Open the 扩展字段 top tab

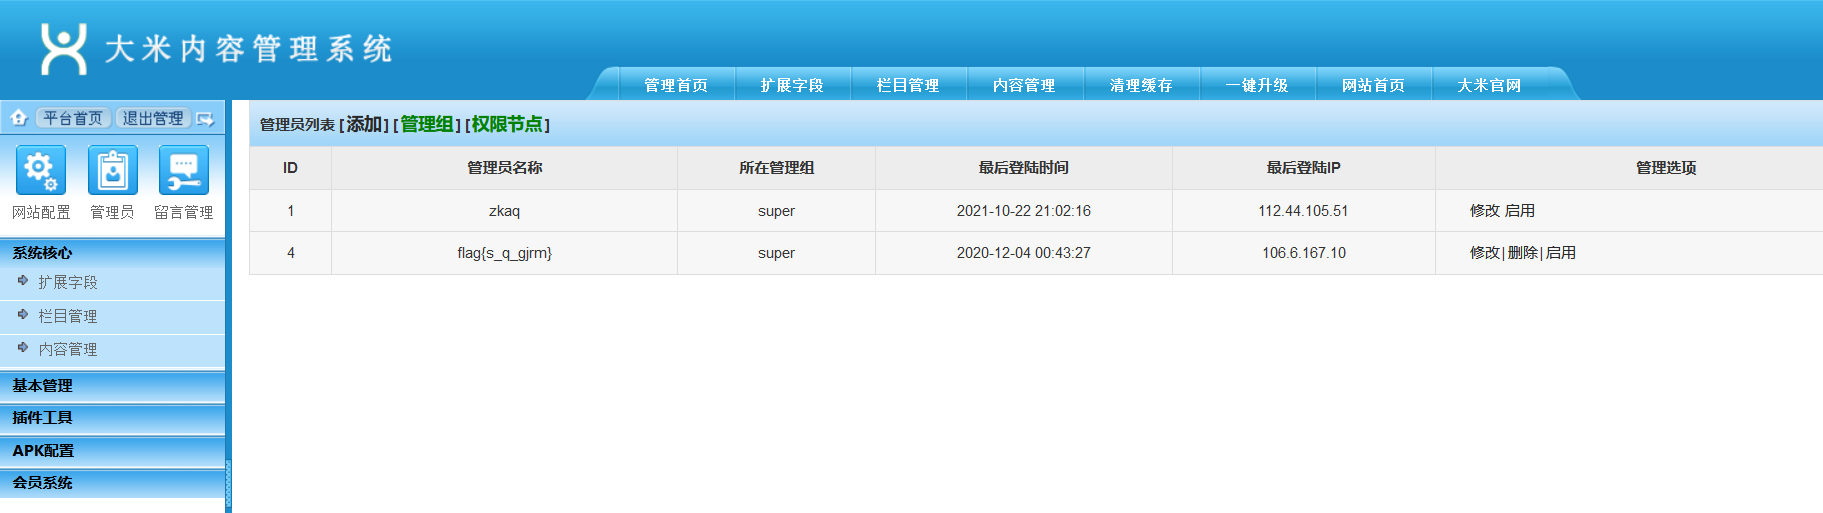[792, 85]
